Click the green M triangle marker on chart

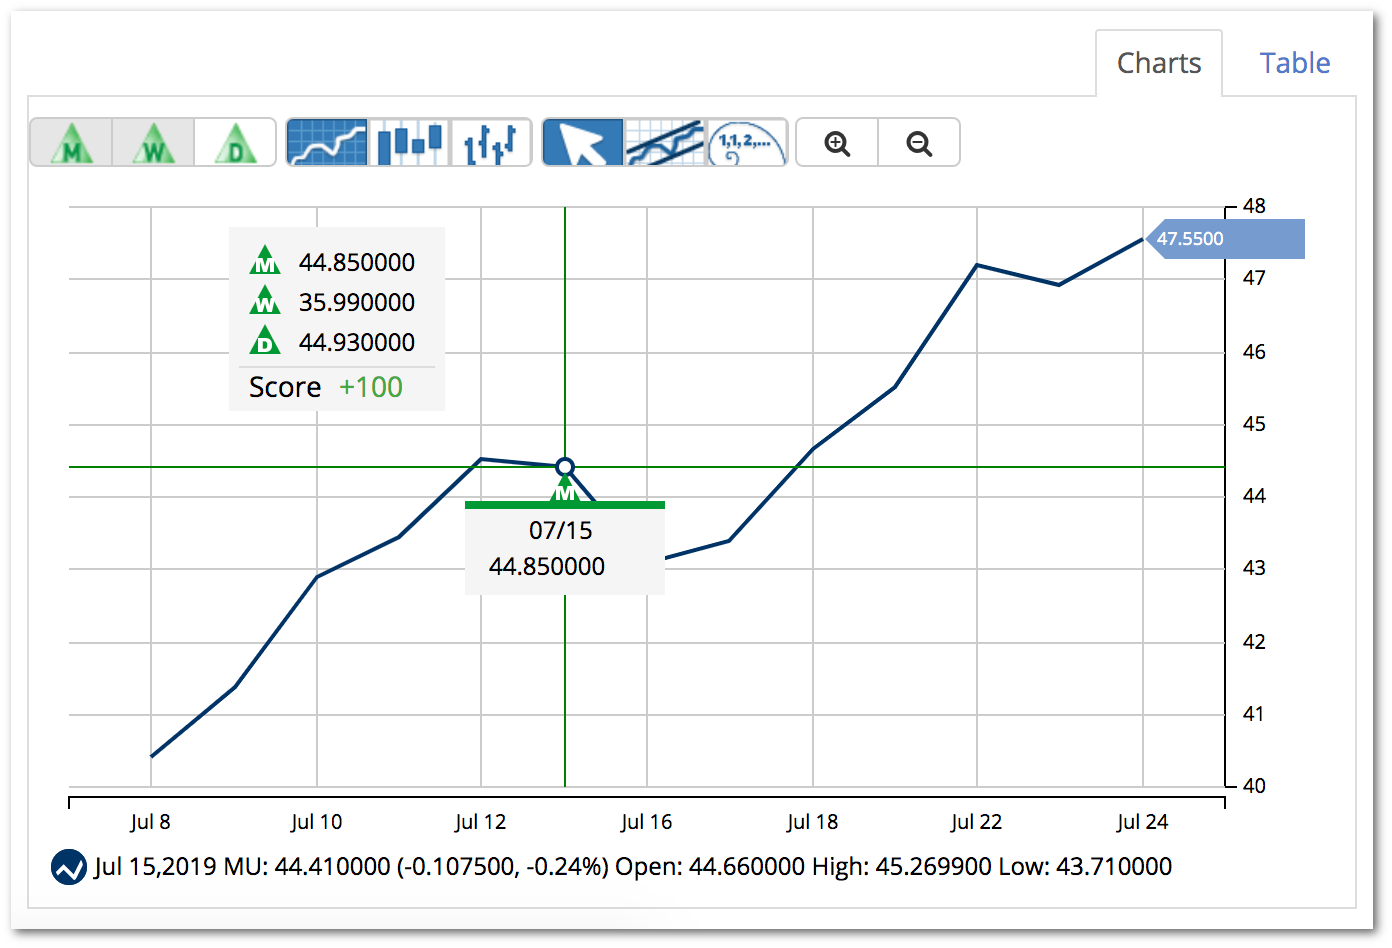pos(565,490)
